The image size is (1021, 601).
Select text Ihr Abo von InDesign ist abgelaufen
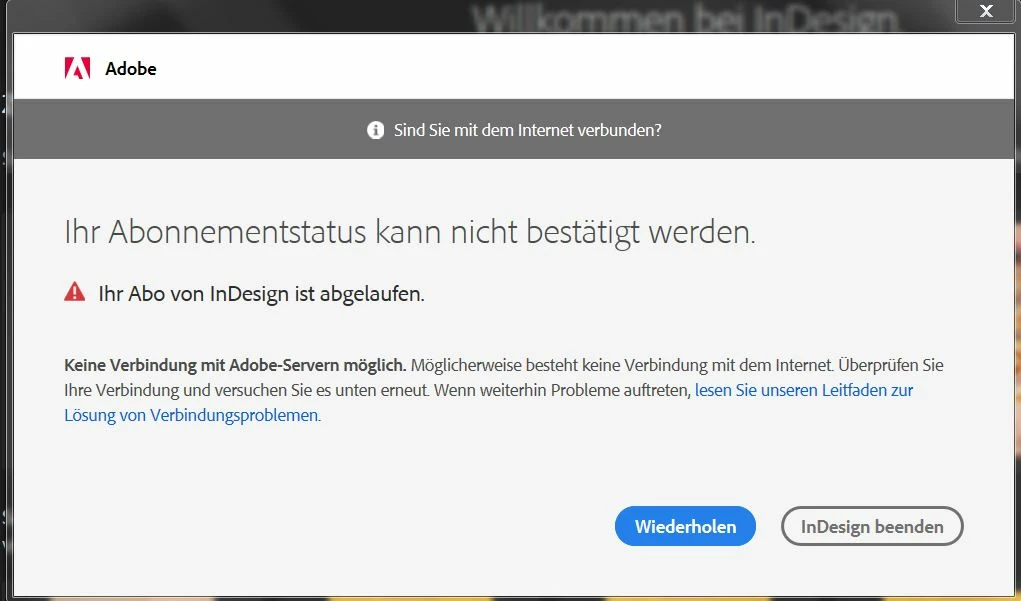261,294
